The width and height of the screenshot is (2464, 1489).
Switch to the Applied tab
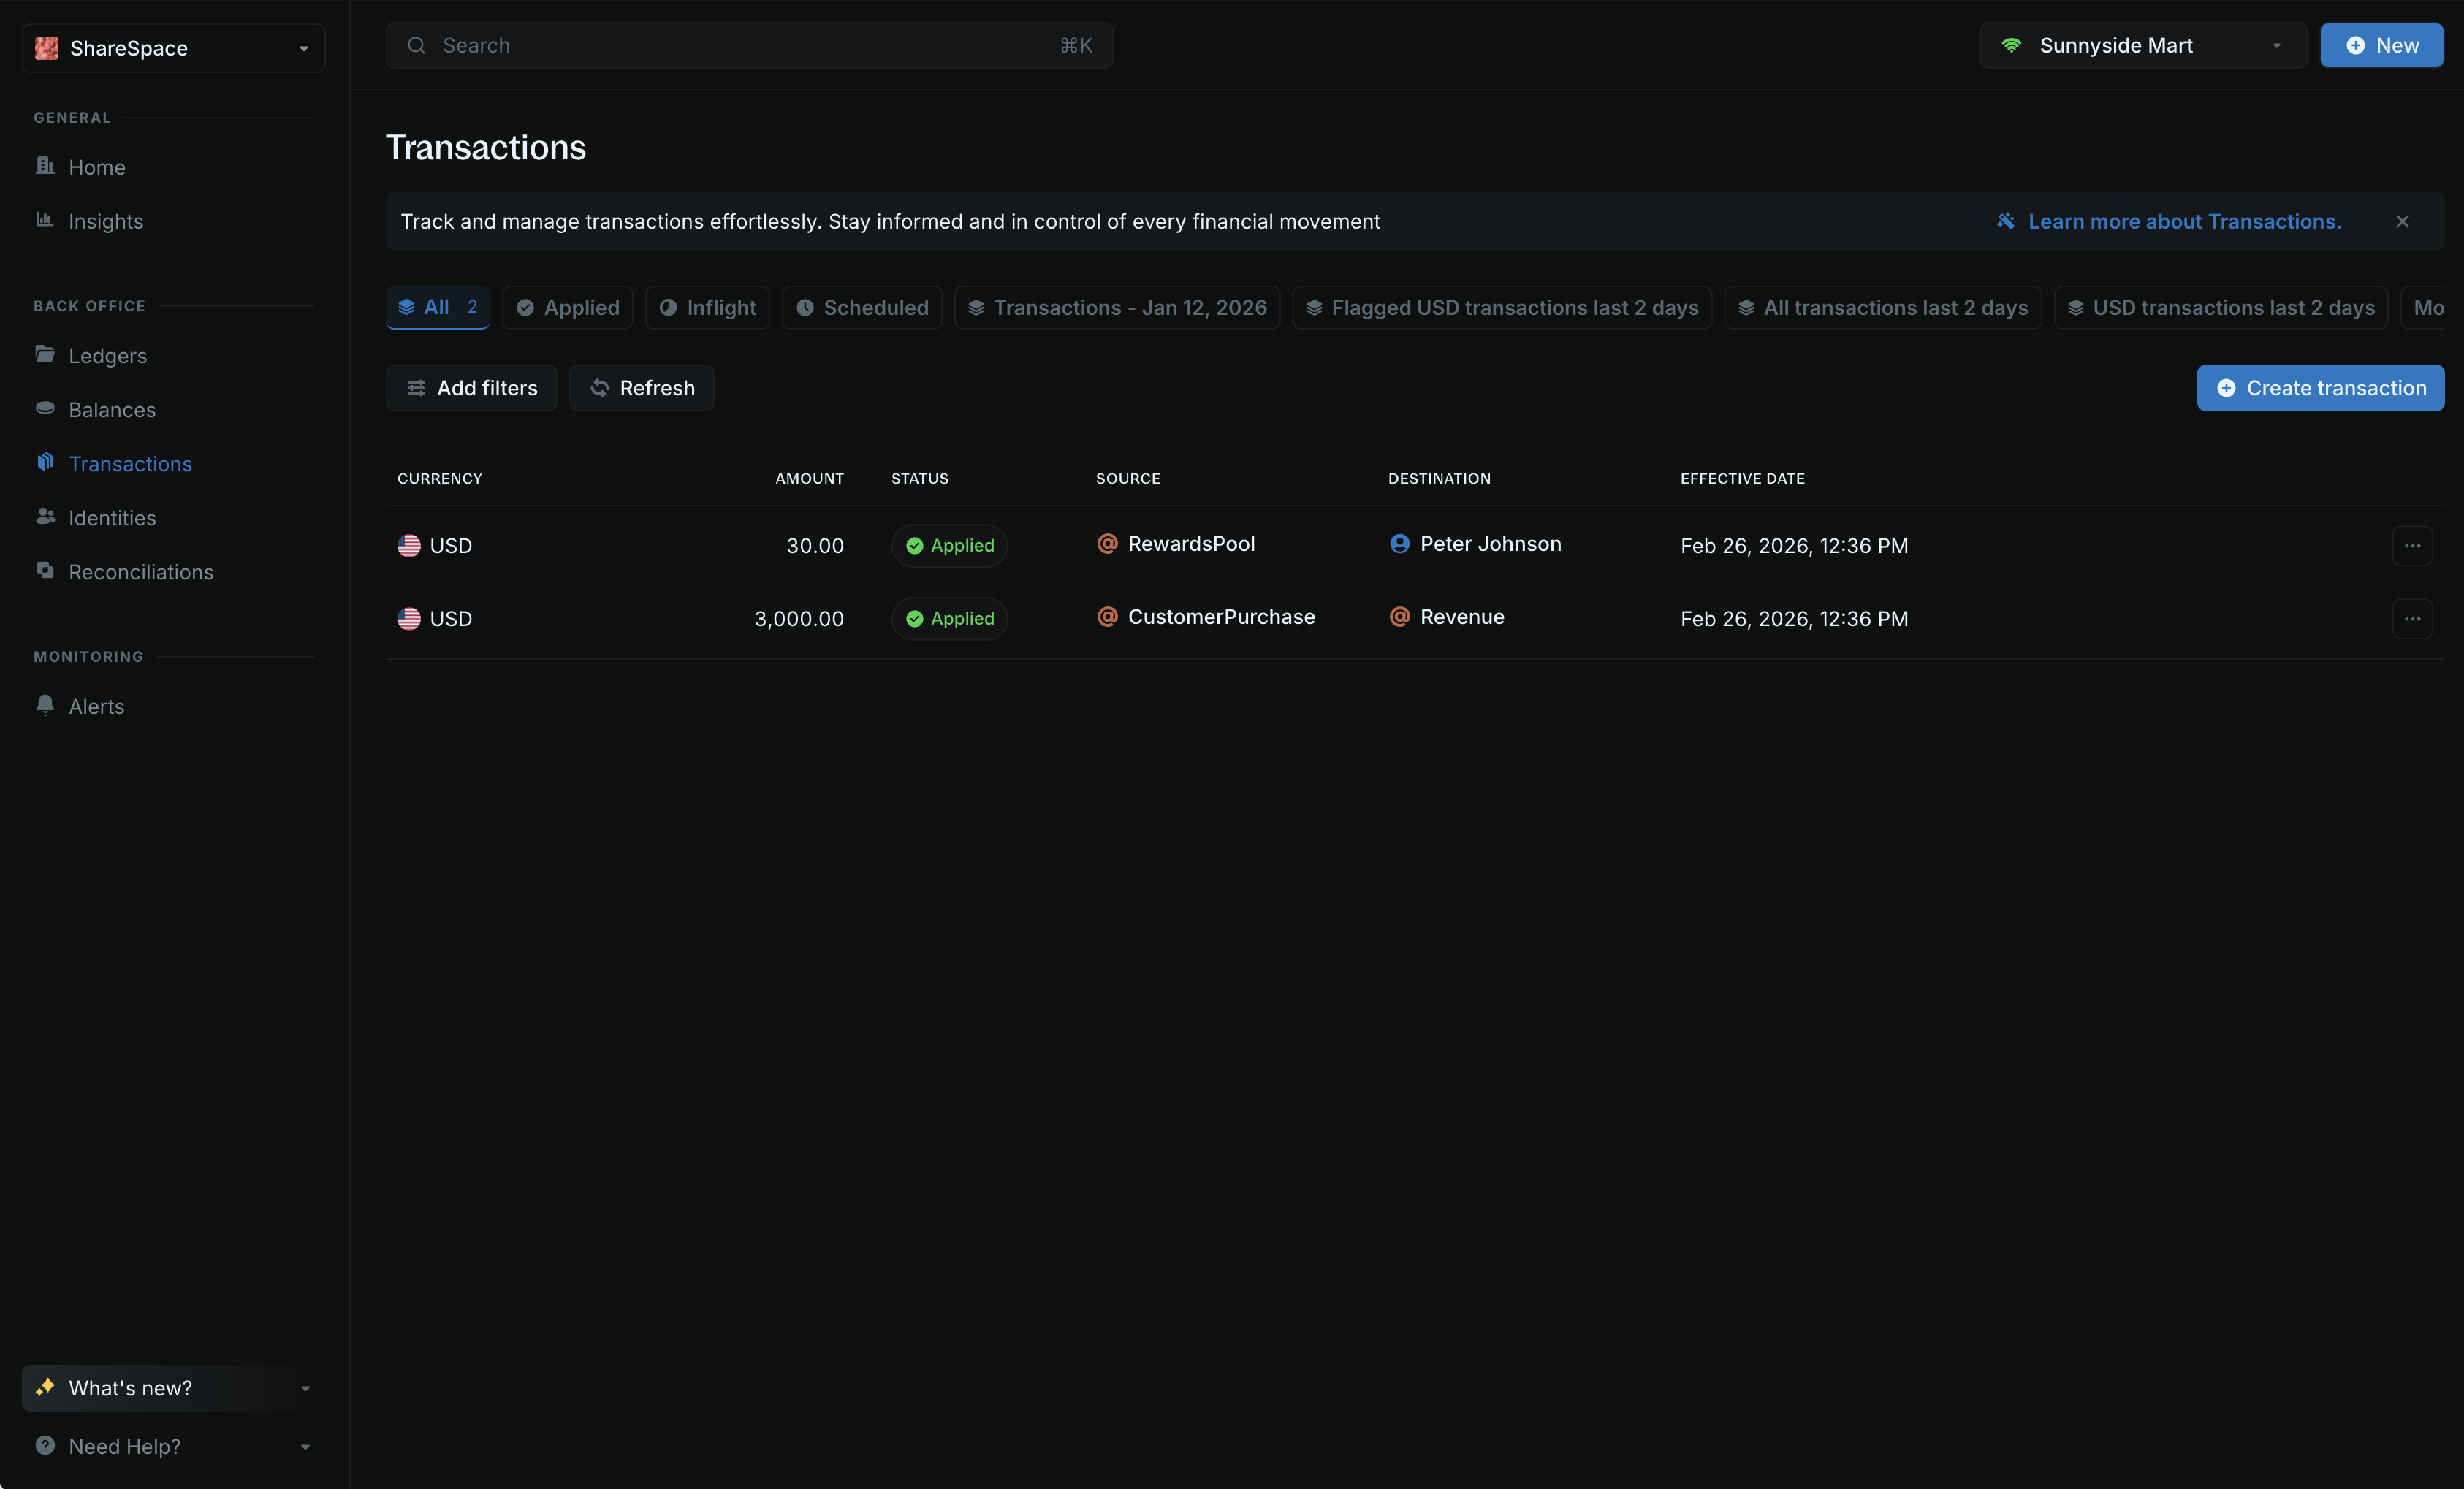point(567,308)
